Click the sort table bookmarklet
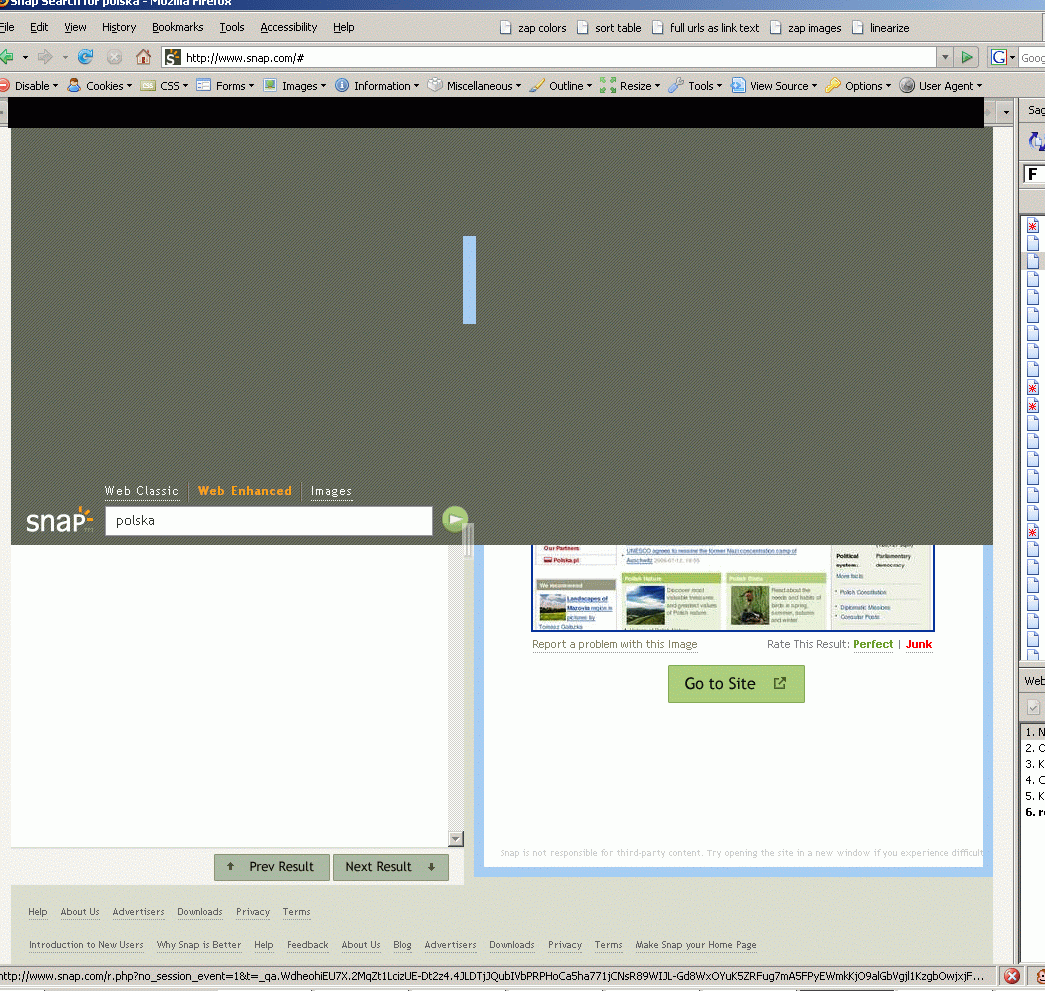Screen dimensions: 1045x991 coord(609,28)
